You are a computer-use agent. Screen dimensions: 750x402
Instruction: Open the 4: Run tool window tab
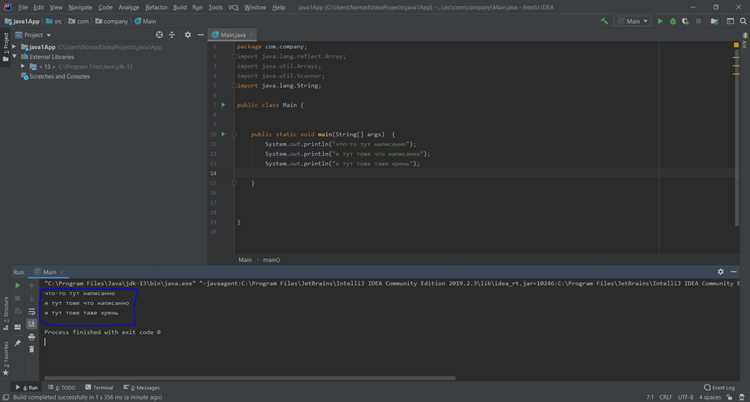[x=27, y=388]
